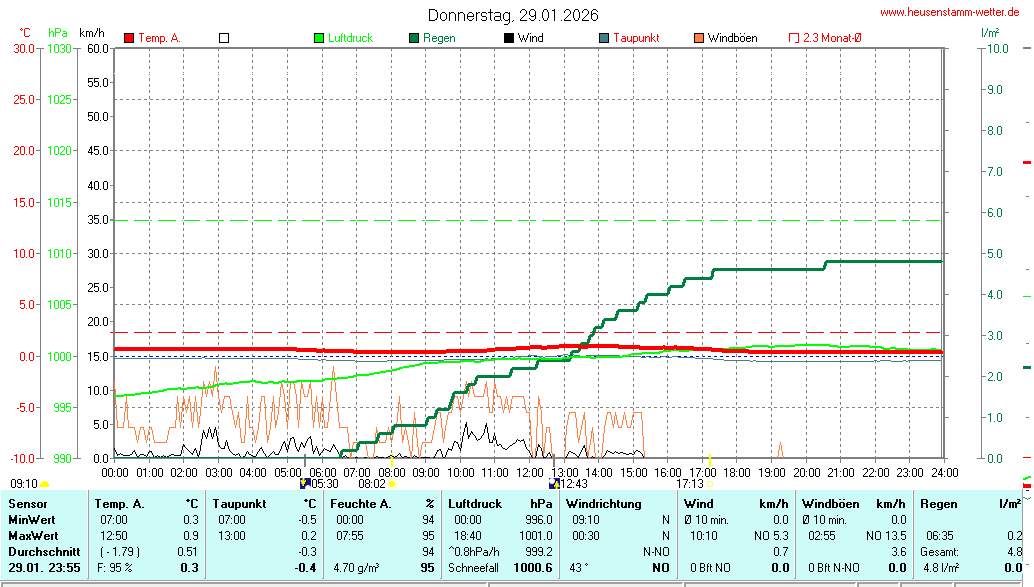Click the sunrise sun icon at 08:02
Image resolution: width=1034 pixels, height=587 pixels.
(x=392, y=484)
